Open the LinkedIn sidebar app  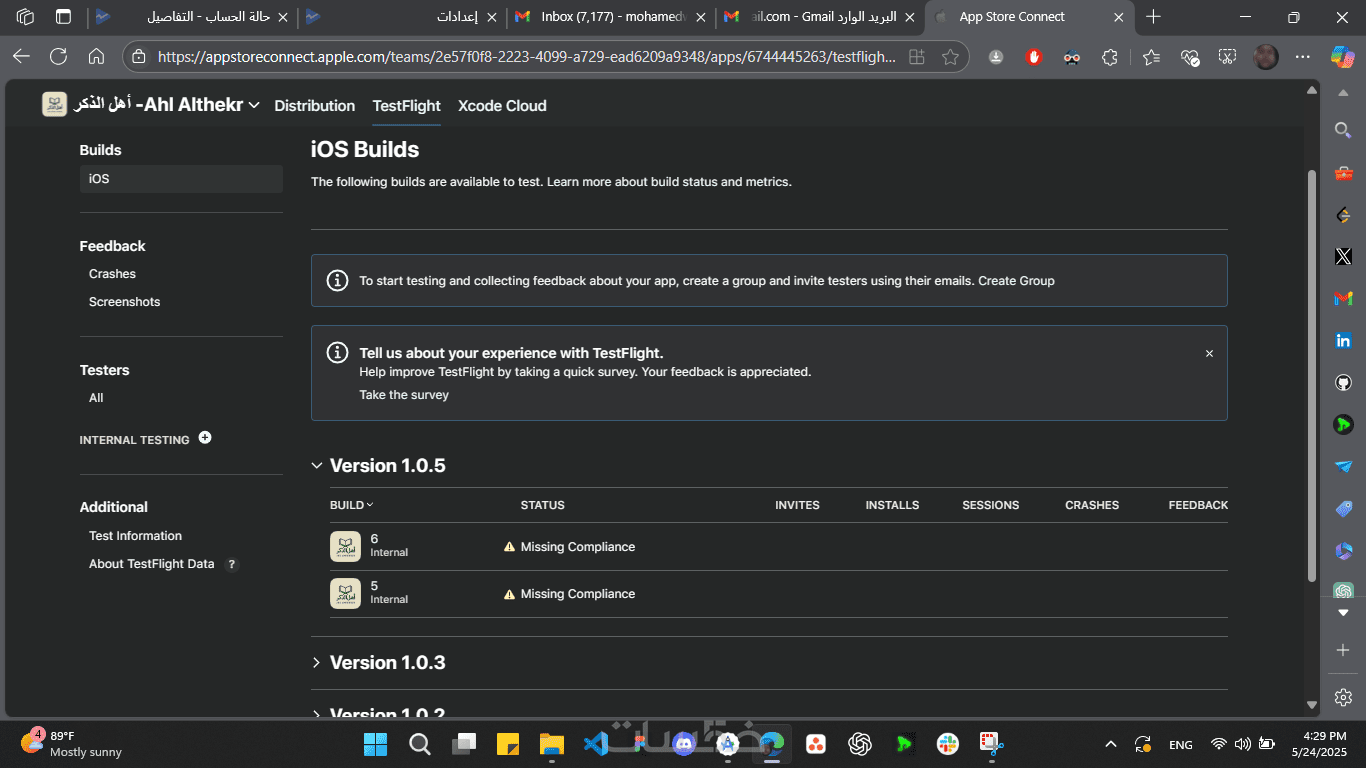1343,341
